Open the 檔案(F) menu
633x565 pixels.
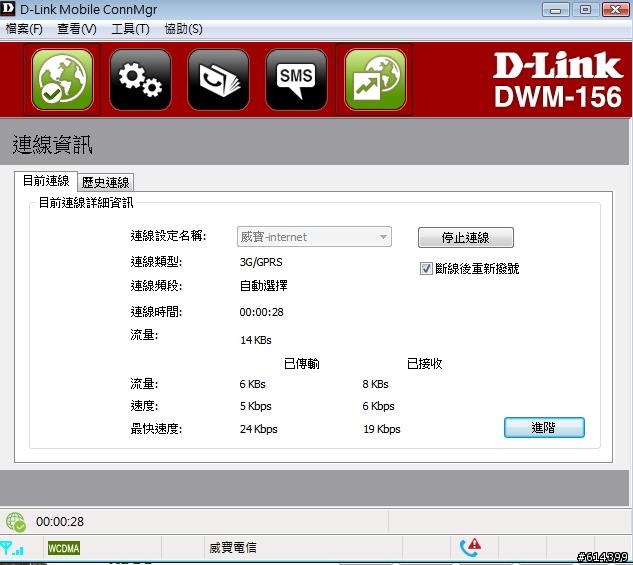tap(24, 29)
